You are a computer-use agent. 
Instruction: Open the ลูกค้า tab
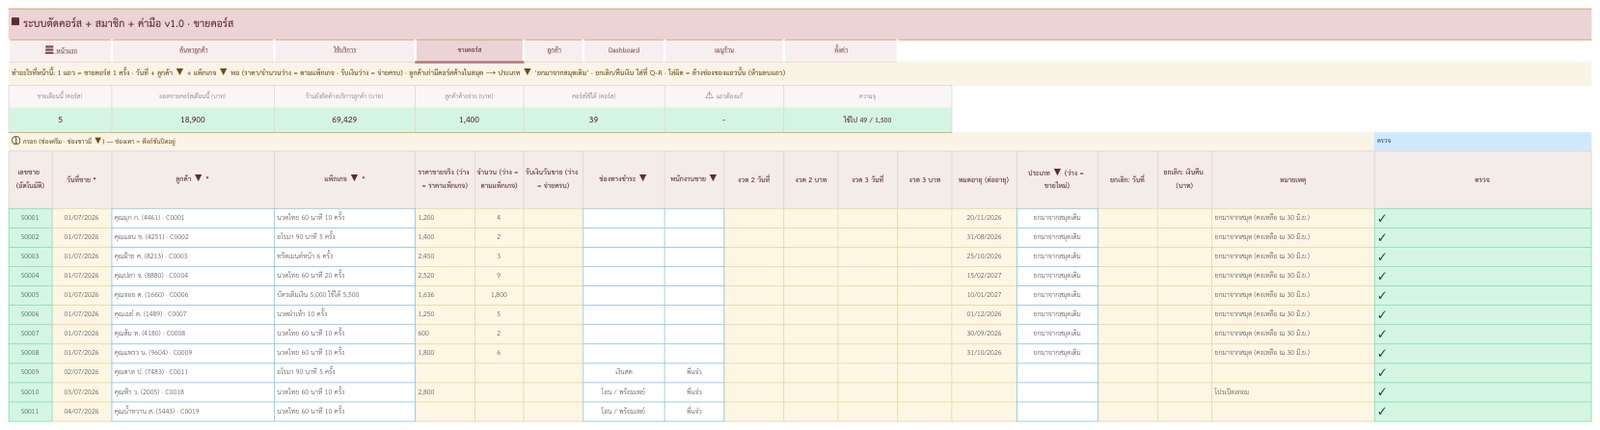[554, 50]
